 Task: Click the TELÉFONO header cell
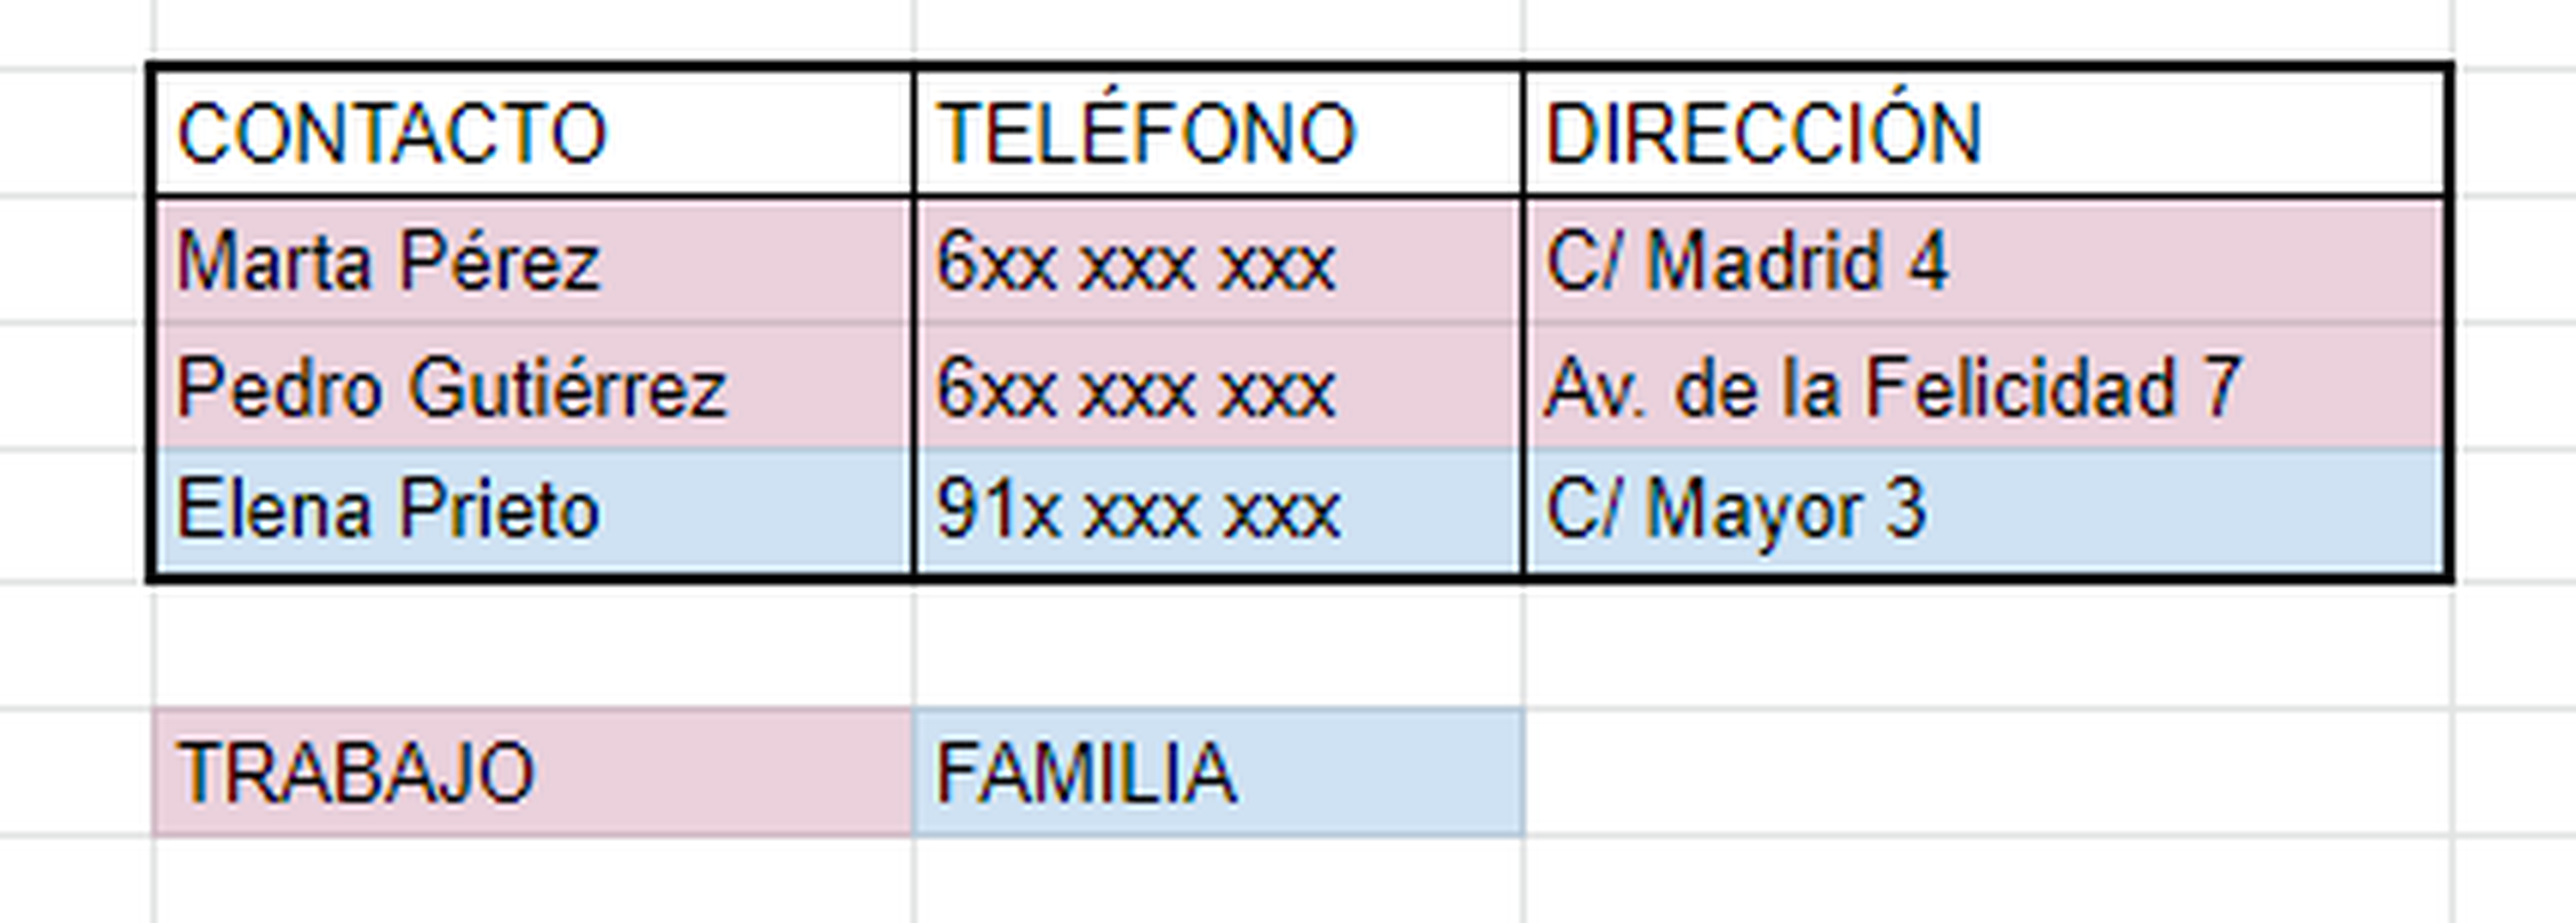[1218, 133]
